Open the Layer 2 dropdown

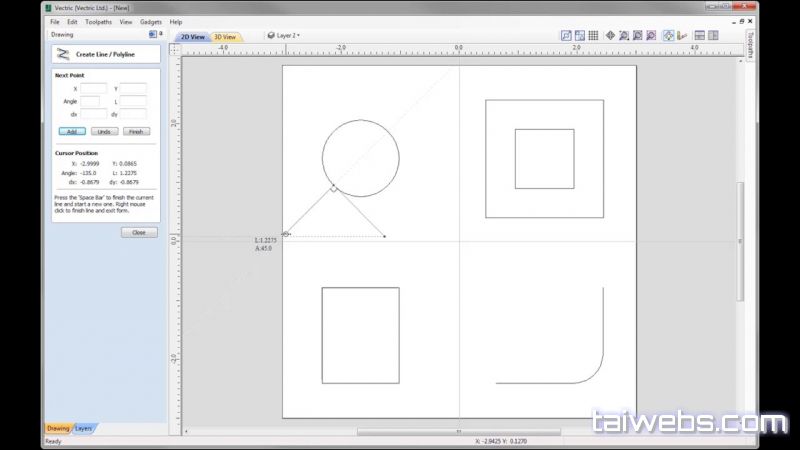(284, 36)
